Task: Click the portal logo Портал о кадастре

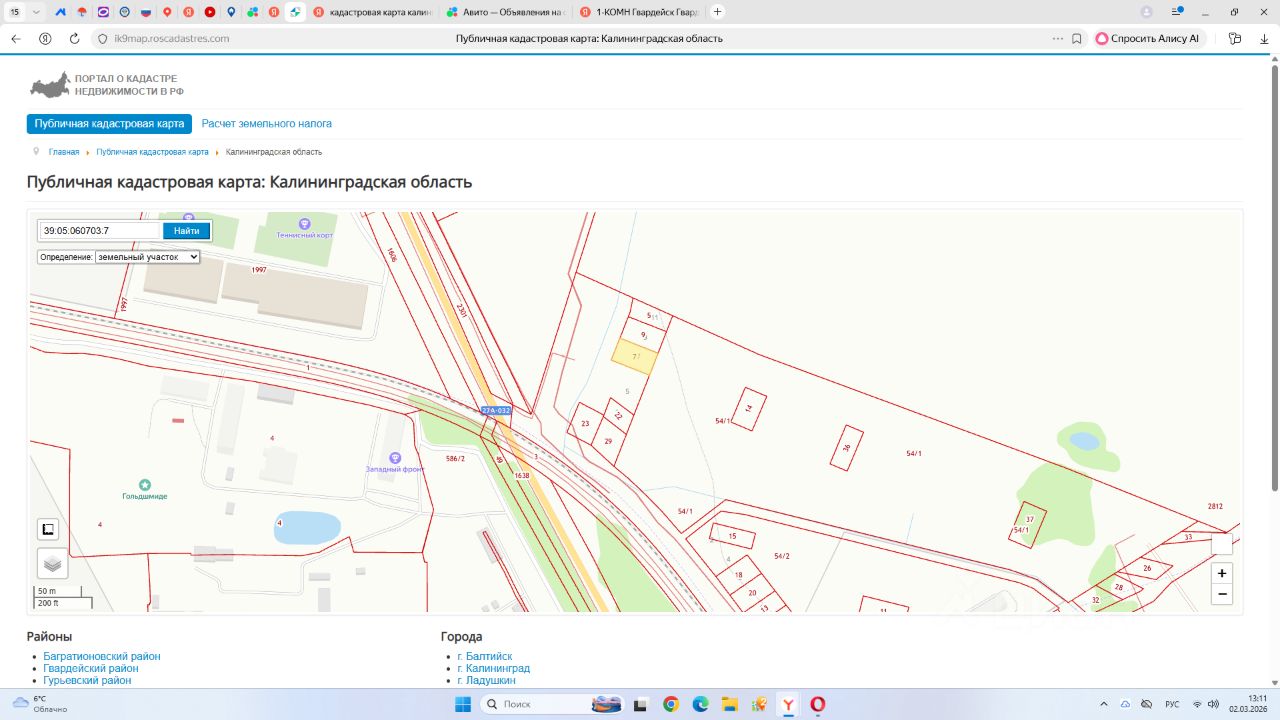Action: click(107, 85)
